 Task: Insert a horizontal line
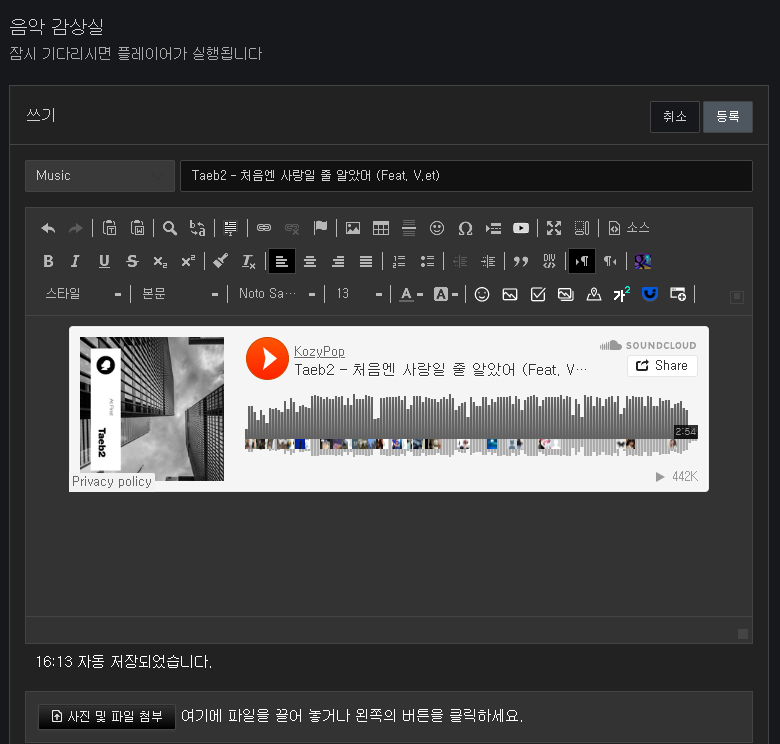click(409, 228)
